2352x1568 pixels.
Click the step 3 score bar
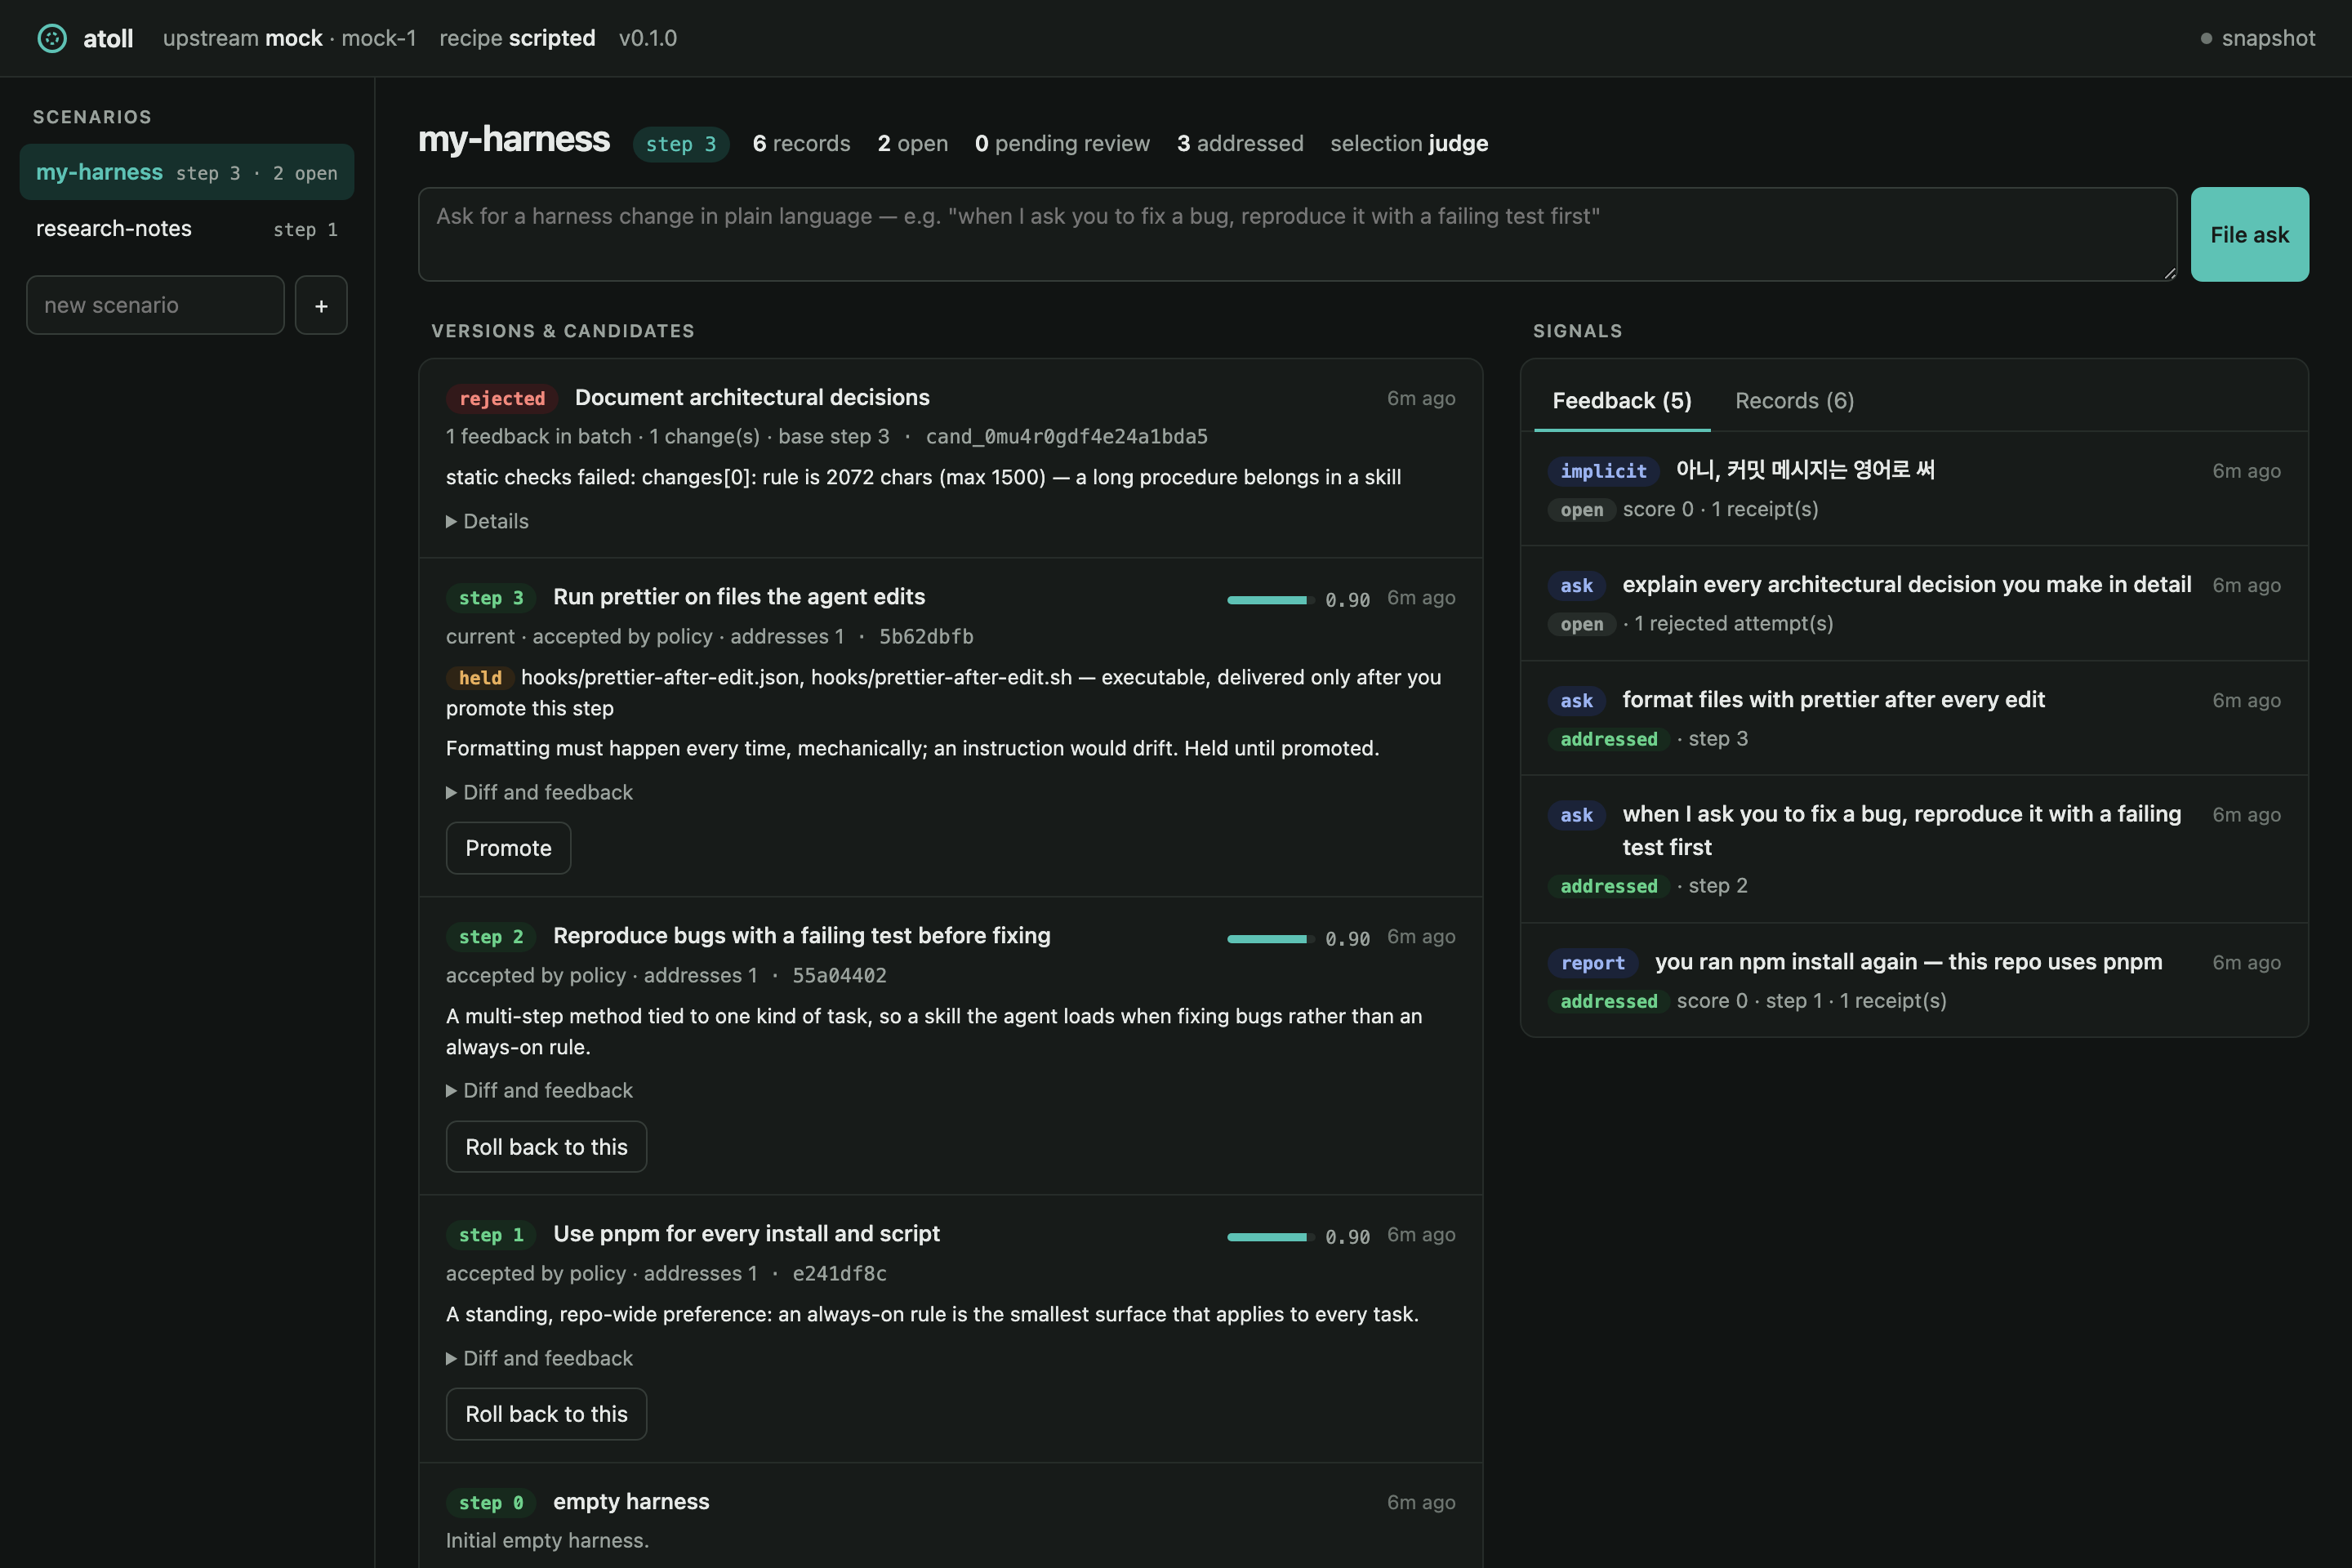coord(1270,599)
